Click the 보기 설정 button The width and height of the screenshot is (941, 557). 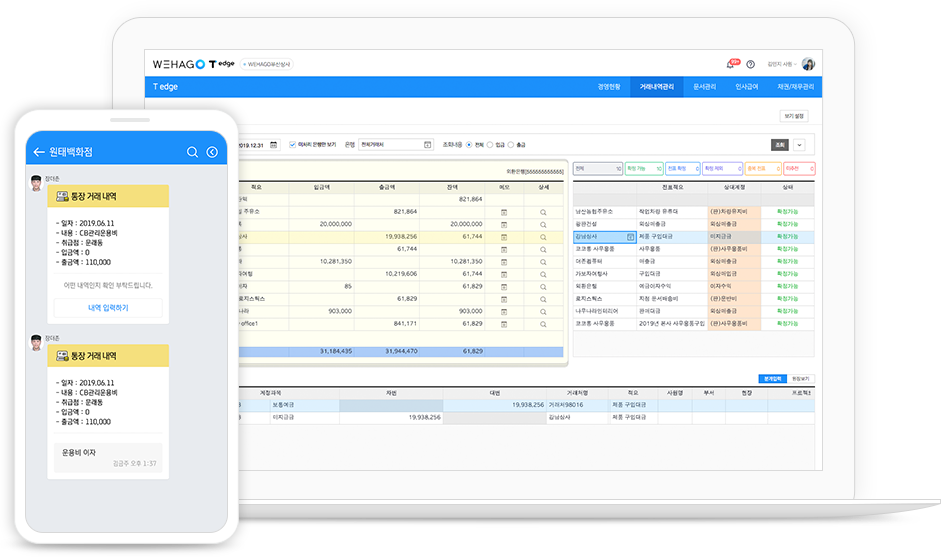point(793,116)
